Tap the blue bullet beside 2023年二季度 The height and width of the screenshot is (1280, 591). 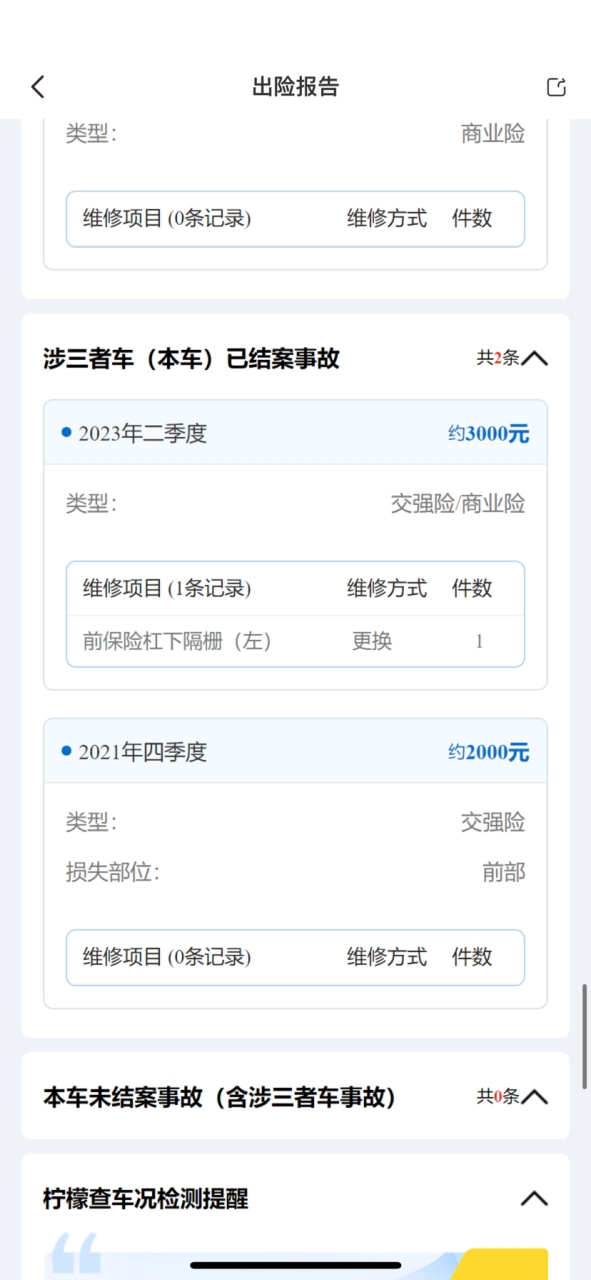click(x=66, y=432)
